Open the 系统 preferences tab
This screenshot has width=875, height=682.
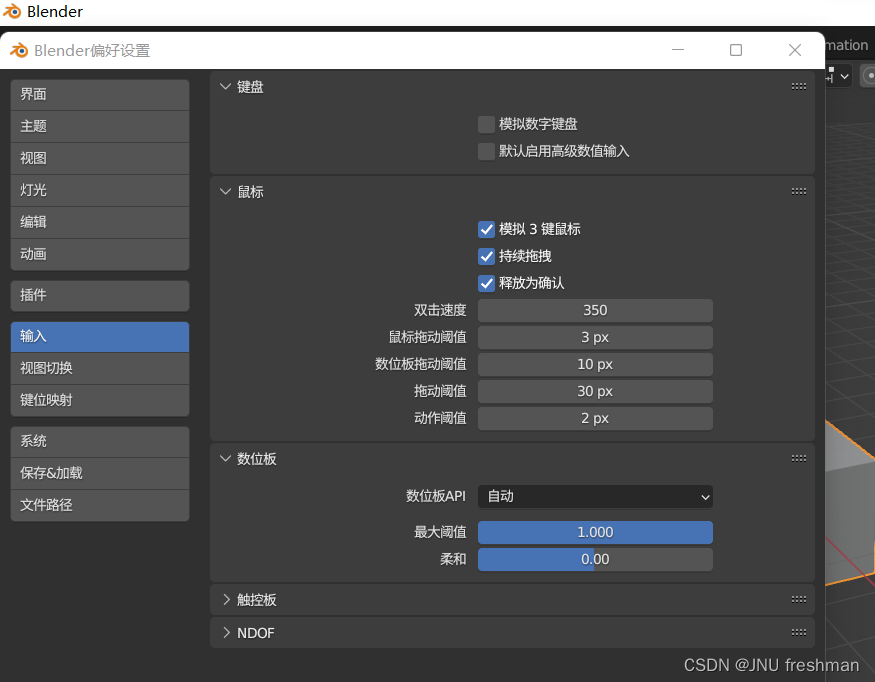100,442
